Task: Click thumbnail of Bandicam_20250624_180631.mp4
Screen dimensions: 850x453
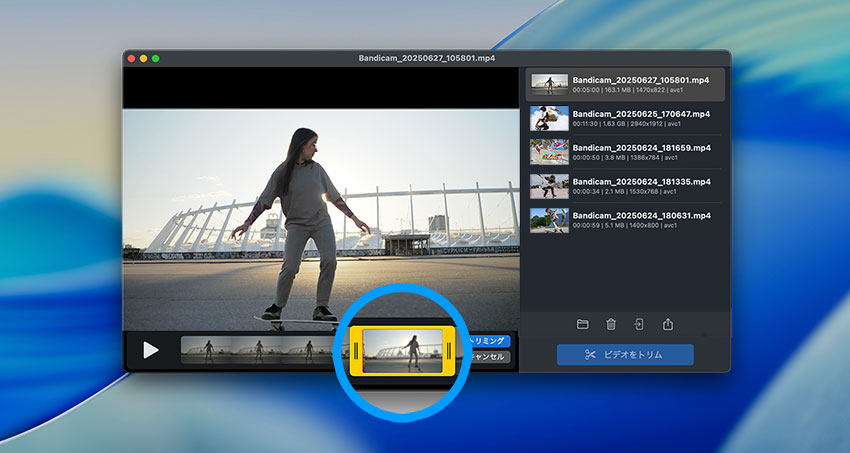Action: [x=549, y=220]
